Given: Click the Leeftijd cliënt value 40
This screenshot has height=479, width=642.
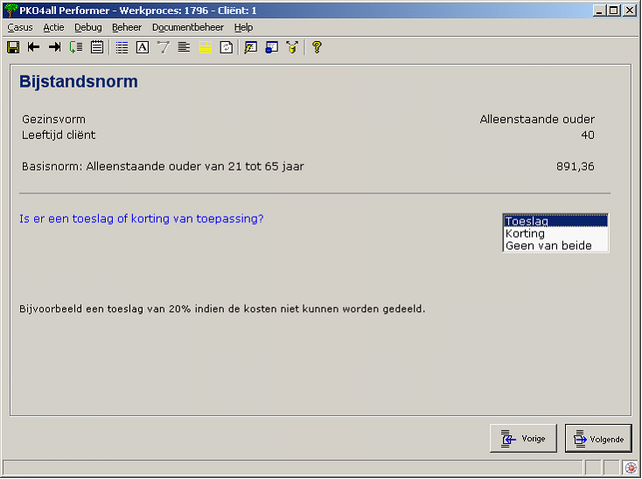Looking at the screenshot, I should pos(588,135).
